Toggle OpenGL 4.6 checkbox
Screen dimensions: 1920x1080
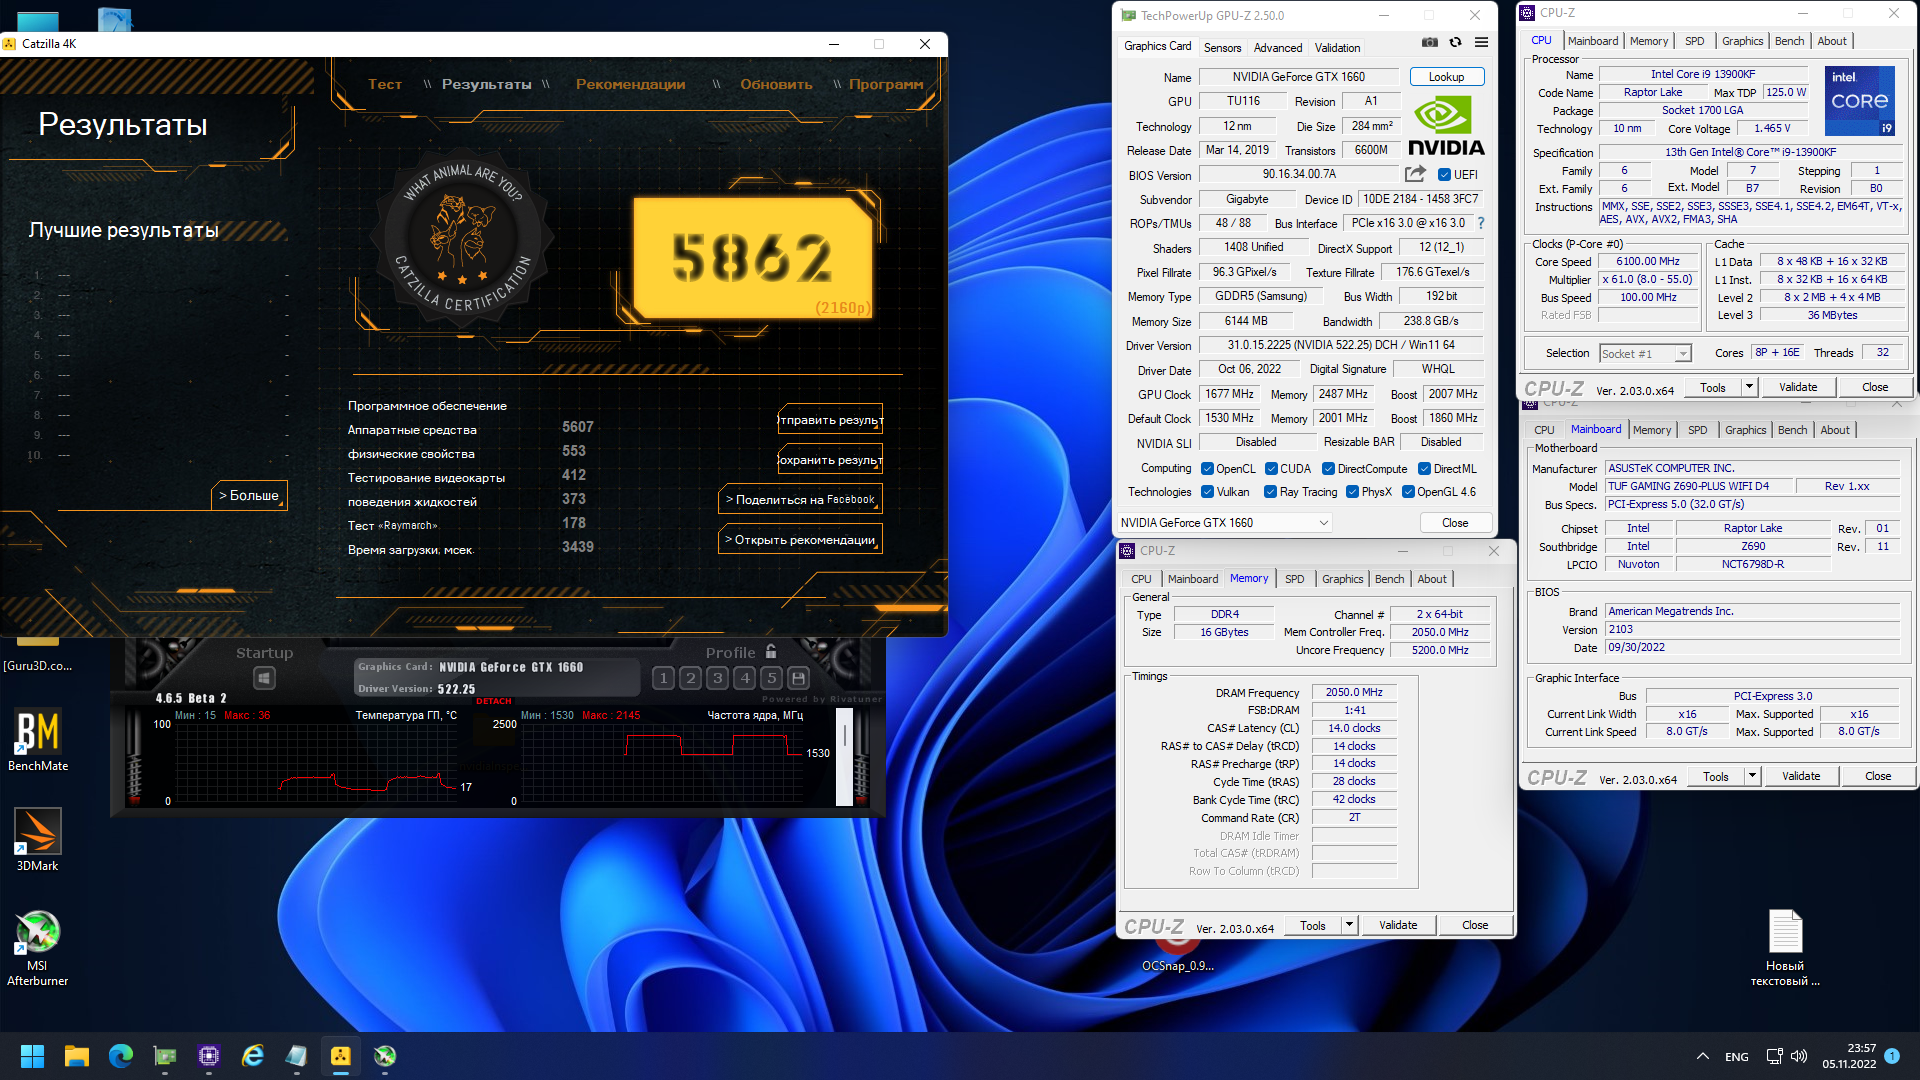(x=1409, y=492)
